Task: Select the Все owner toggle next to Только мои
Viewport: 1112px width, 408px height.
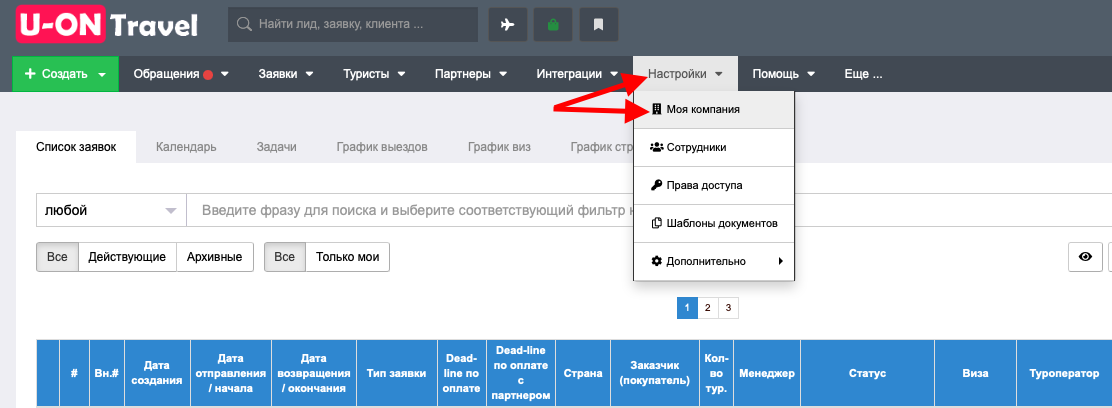Action: (x=285, y=257)
